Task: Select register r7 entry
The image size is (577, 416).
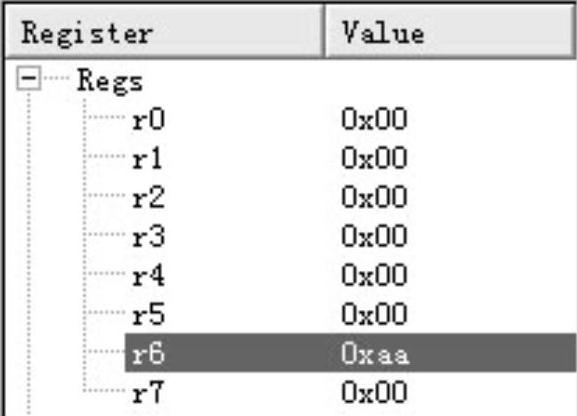Action: click(147, 392)
